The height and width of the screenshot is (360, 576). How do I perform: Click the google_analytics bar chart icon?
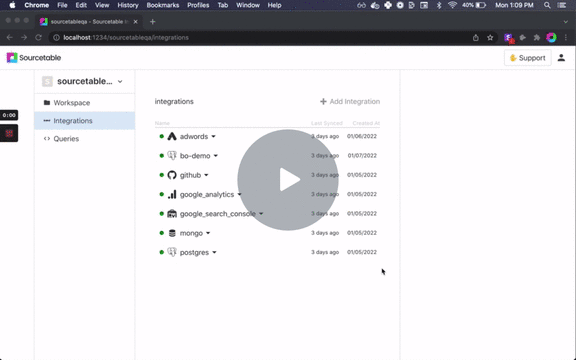click(x=172, y=194)
